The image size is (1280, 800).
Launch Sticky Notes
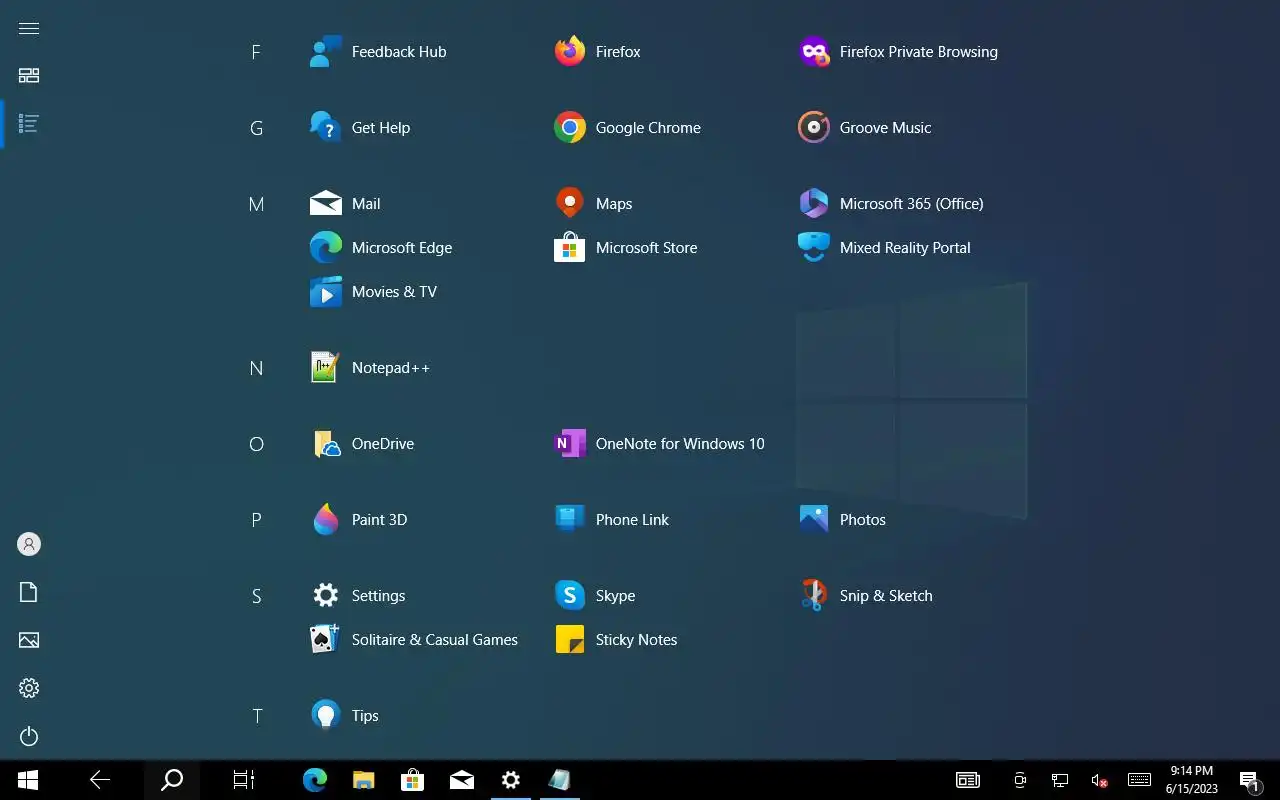click(x=615, y=640)
